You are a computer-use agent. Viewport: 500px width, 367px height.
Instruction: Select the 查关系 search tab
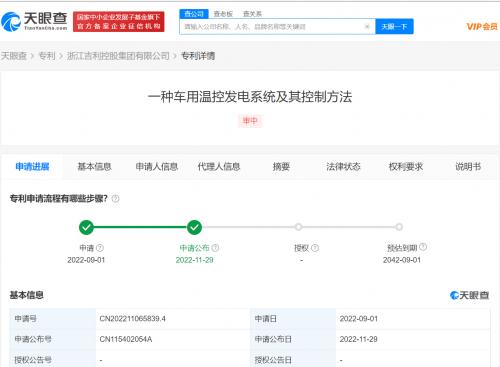(x=252, y=14)
